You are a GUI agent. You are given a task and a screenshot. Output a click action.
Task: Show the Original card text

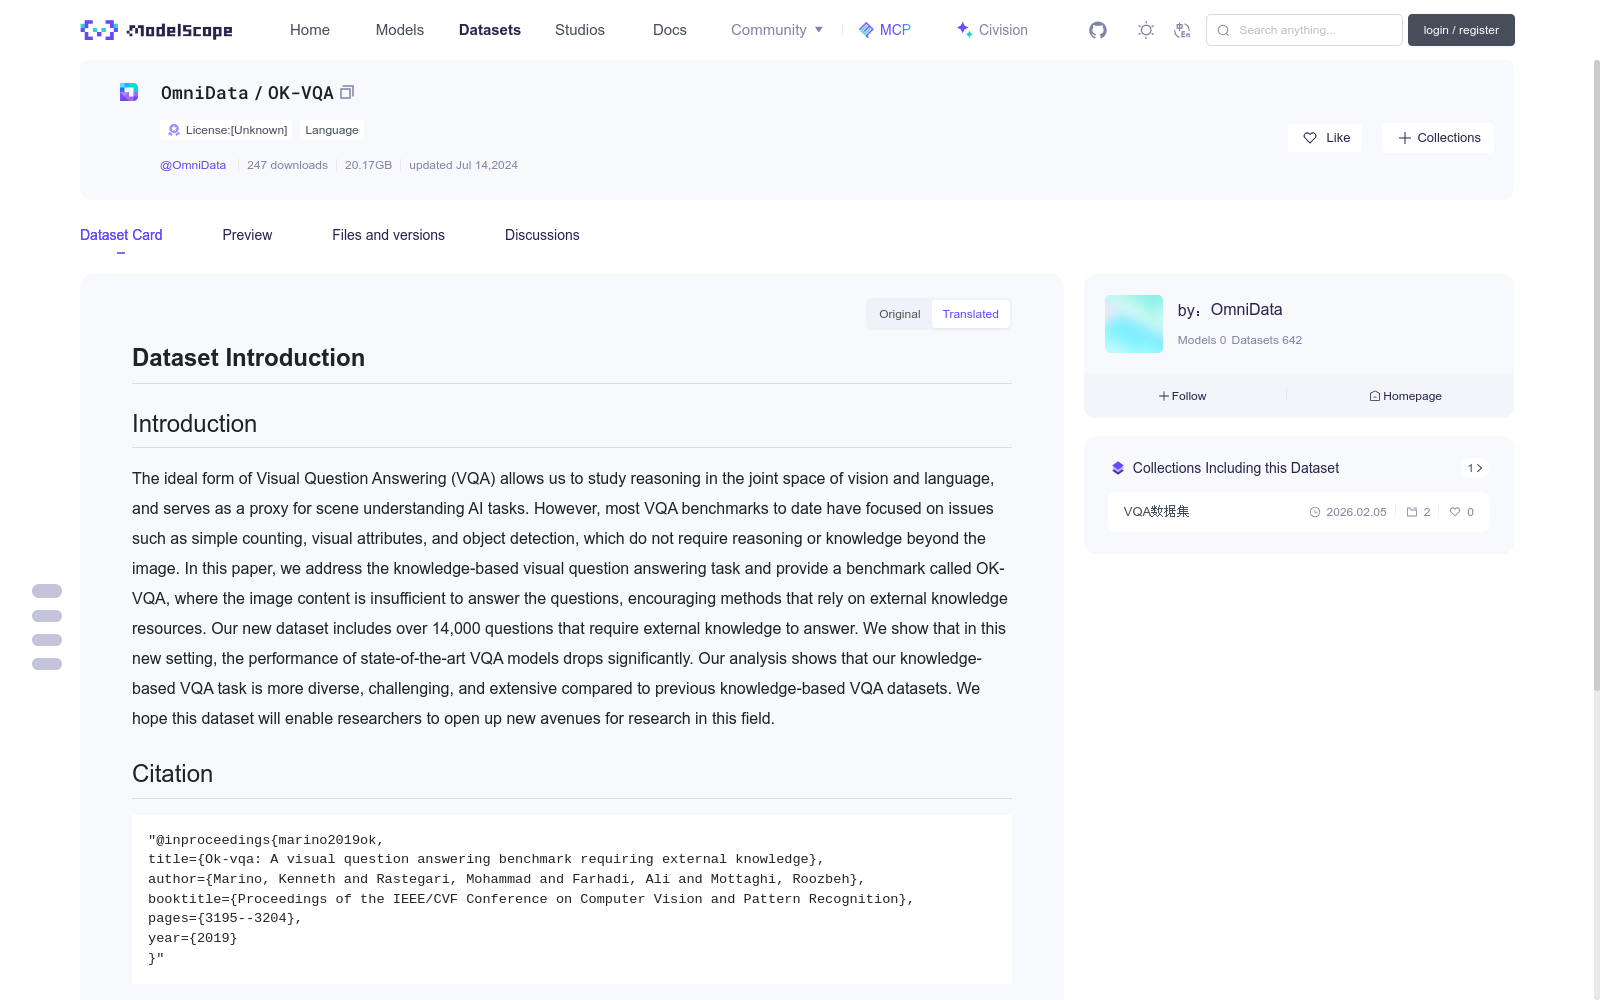pyautogui.click(x=900, y=314)
